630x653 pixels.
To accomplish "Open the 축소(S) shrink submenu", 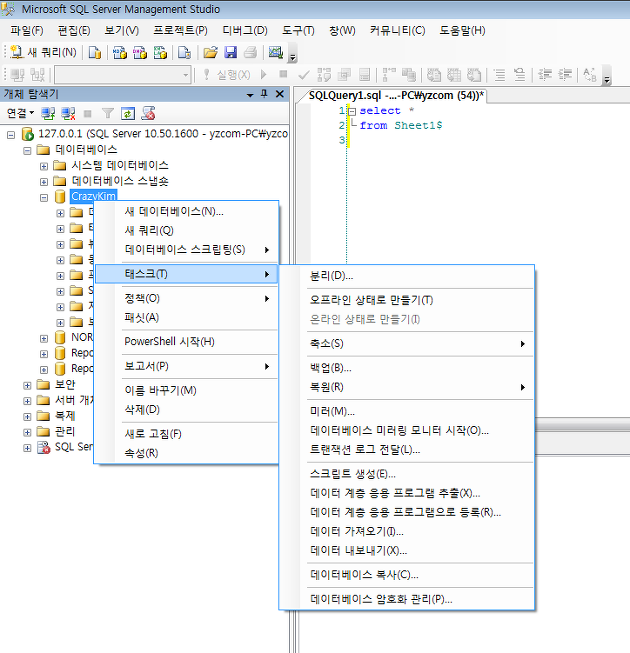I will coord(406,344).
